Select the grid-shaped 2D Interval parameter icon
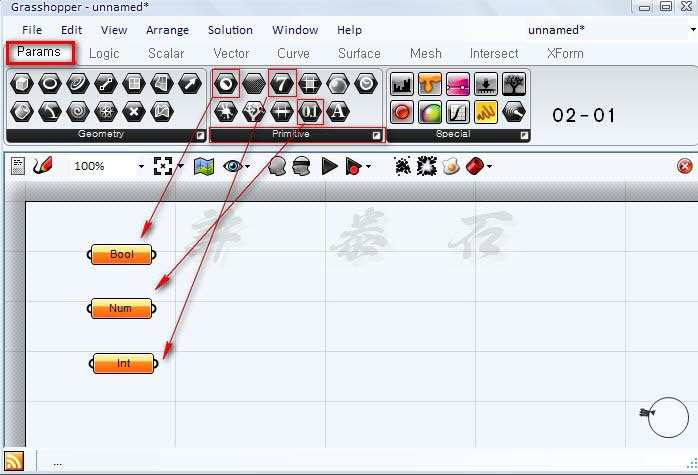Viewport: 698px width, 475px height. 310,84
